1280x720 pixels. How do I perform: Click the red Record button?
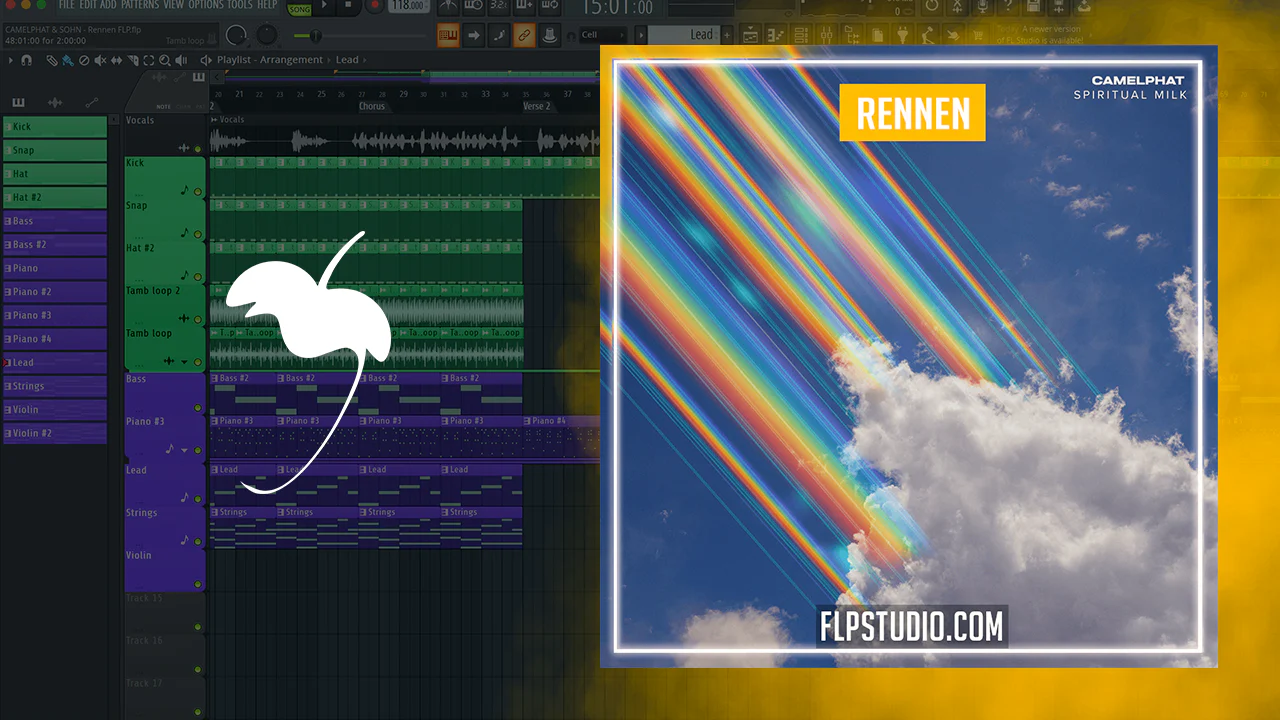(374, 6)
